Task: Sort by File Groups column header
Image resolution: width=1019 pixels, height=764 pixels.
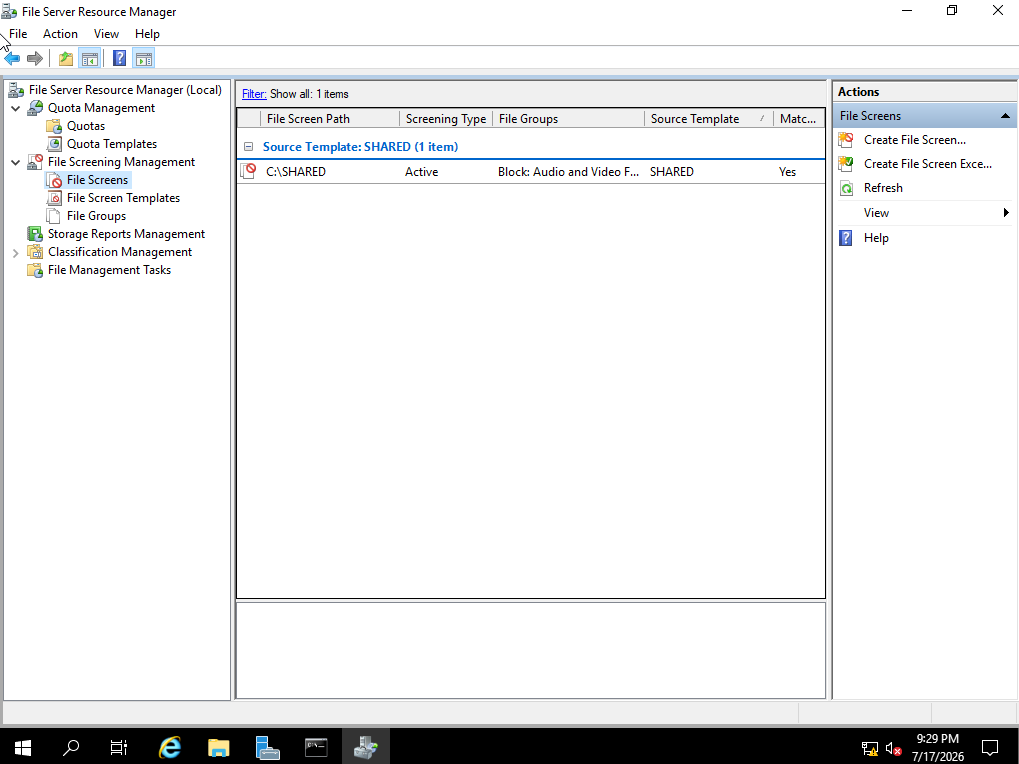Action: tap(569, 118)
